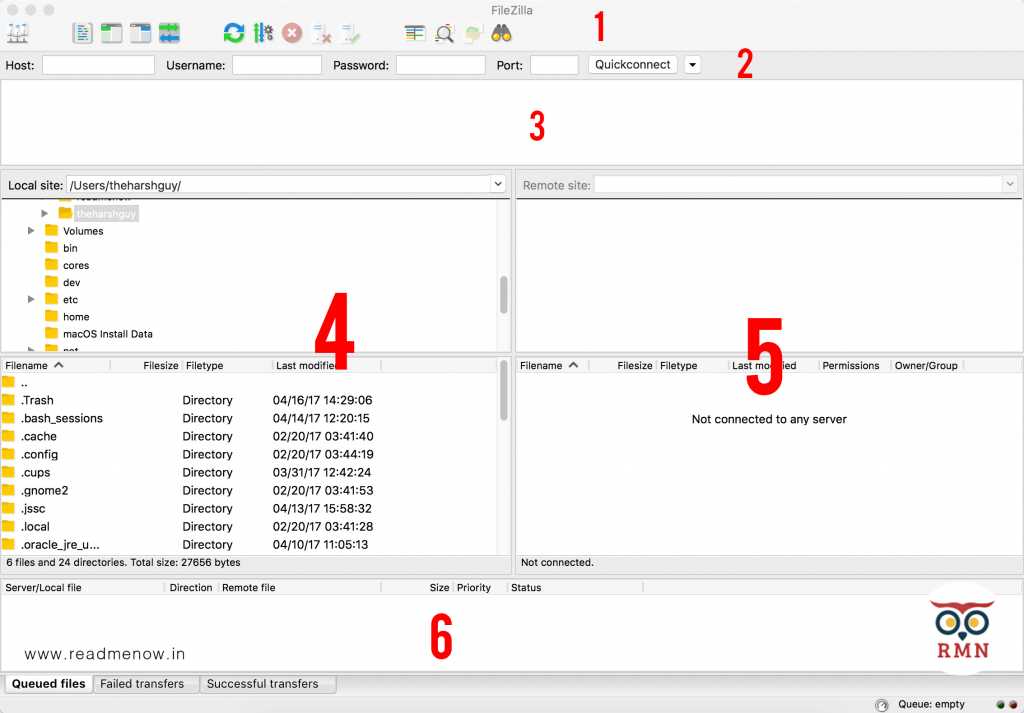
Task: Toggle the local directory tree display
Action: [x=111, y=32]
